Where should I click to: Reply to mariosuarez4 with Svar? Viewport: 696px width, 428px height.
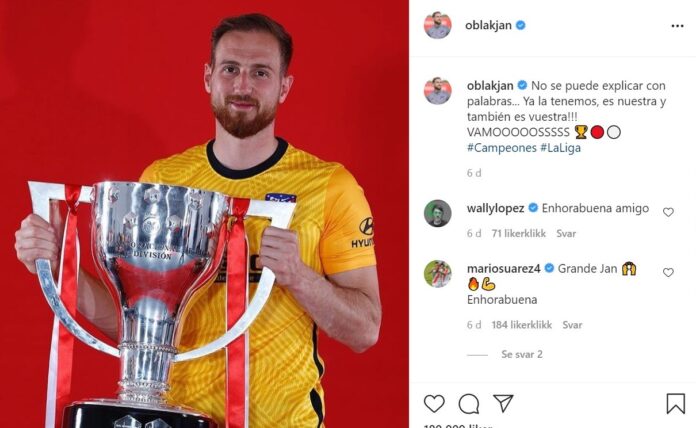[572, 325]
